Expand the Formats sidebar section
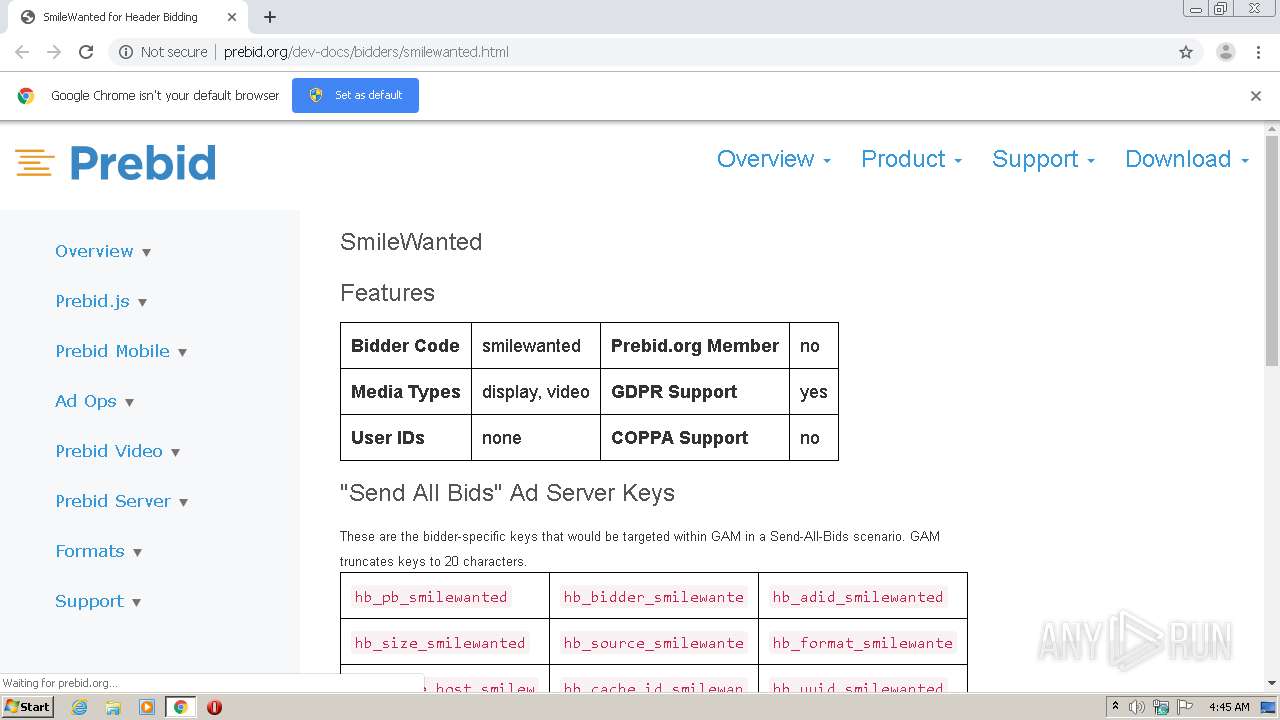1280x720 pixels. tap(98, 551)
